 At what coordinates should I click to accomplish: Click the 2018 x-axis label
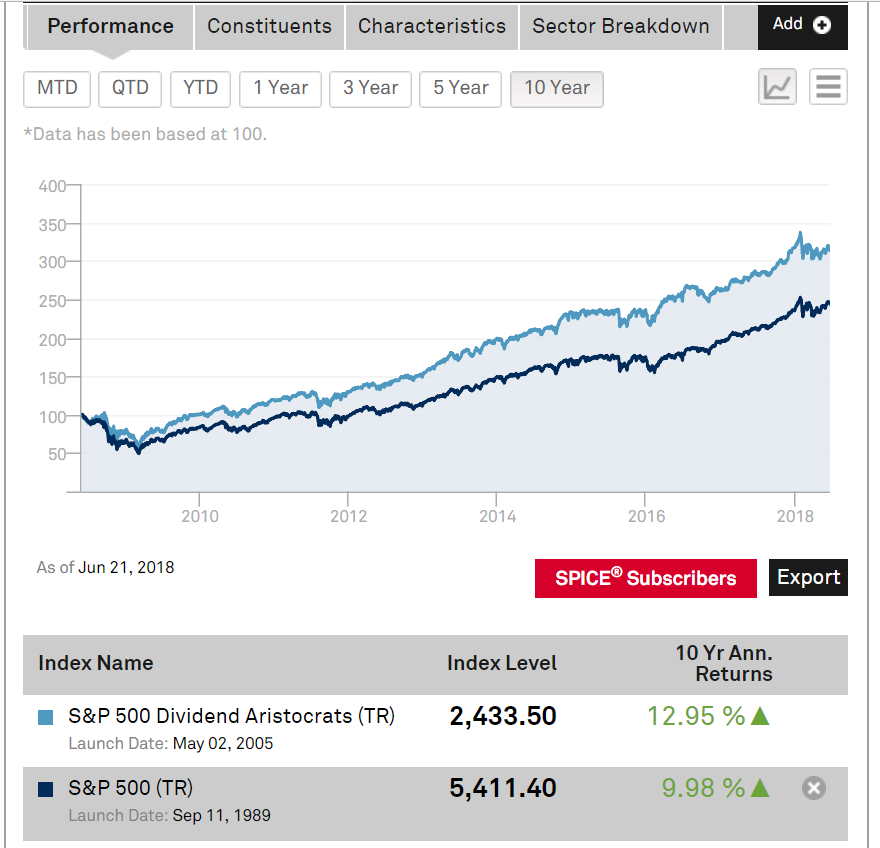click(795, 516)
